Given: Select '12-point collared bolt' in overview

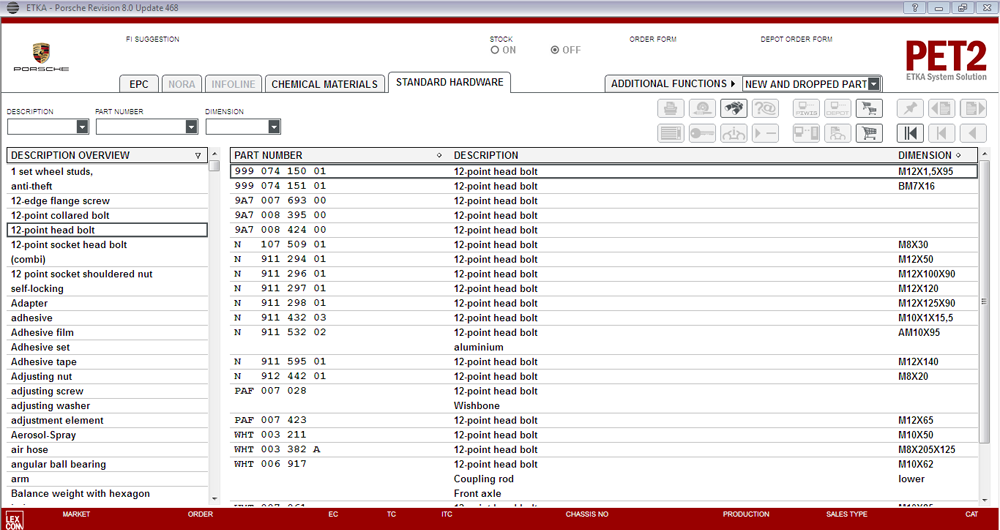Looking at the screenshot, I should coord(107,216).
